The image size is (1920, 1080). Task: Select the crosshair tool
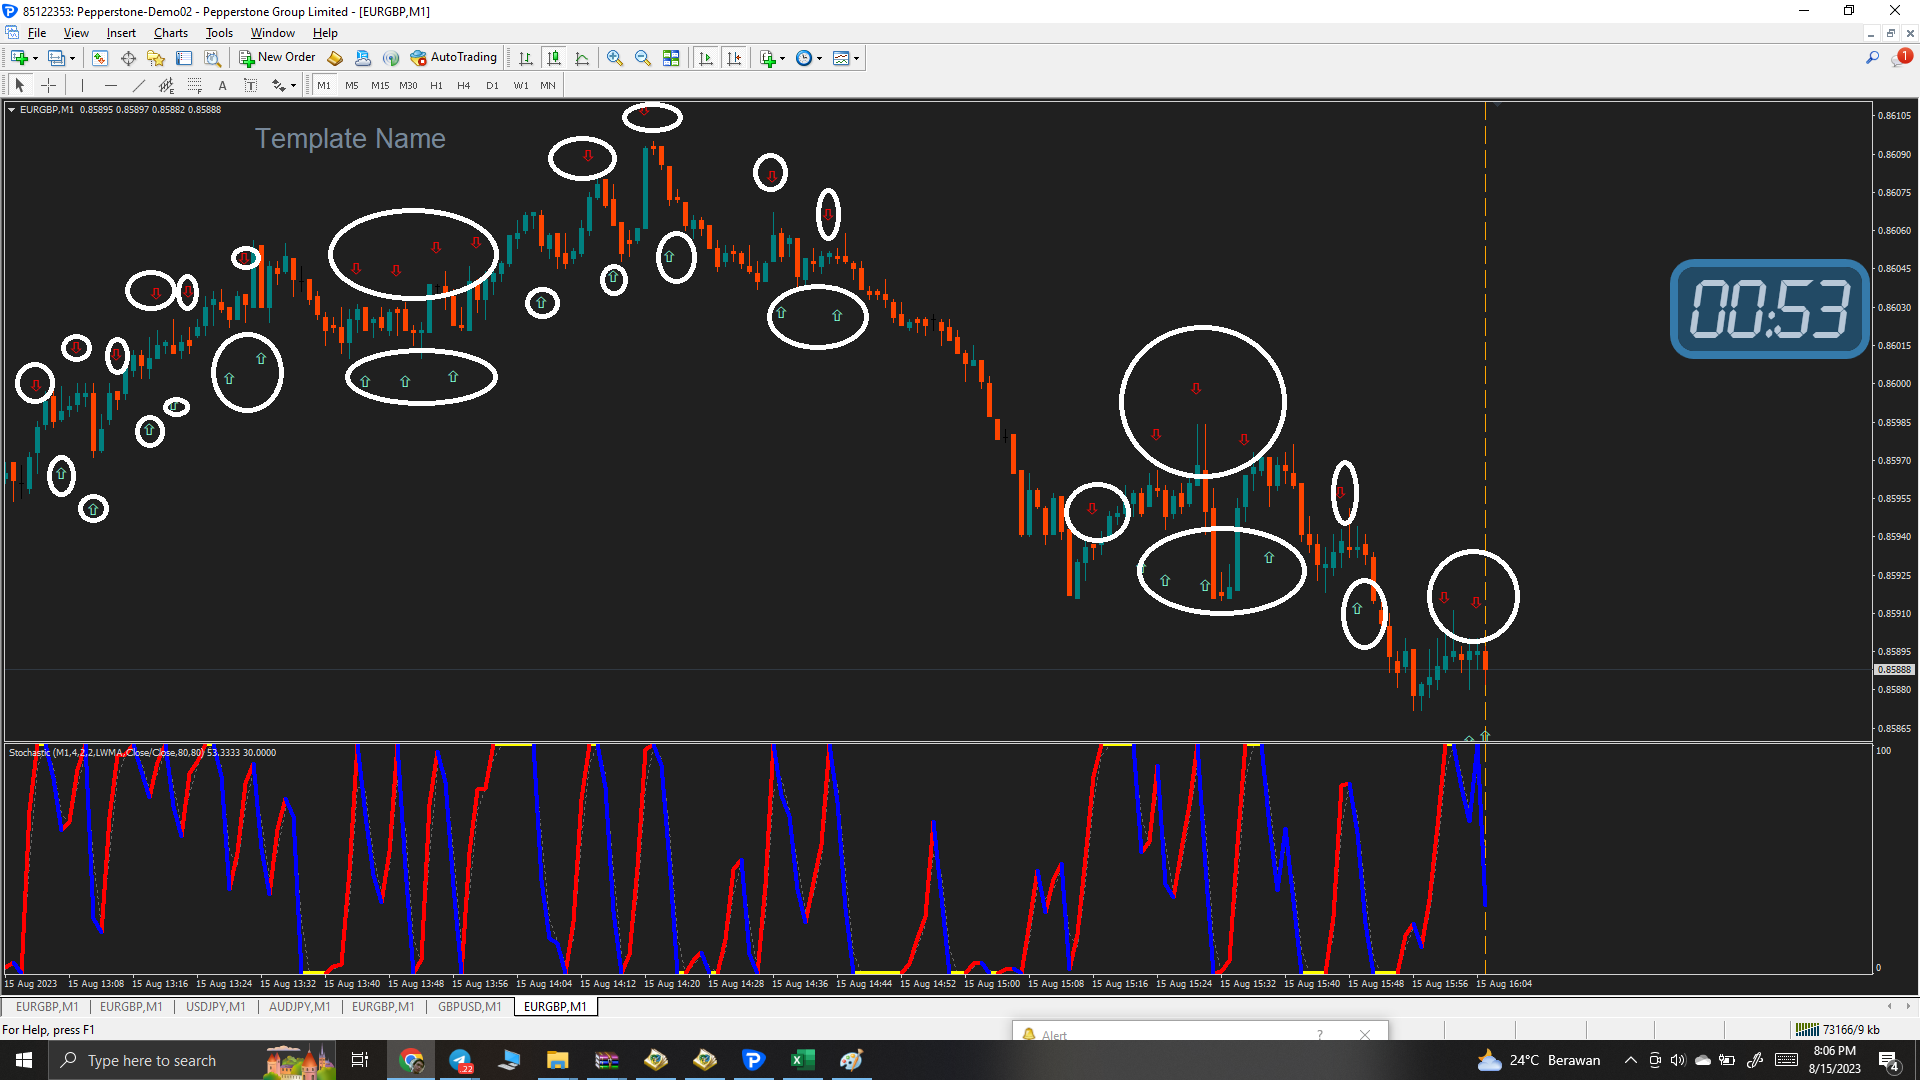48,85
